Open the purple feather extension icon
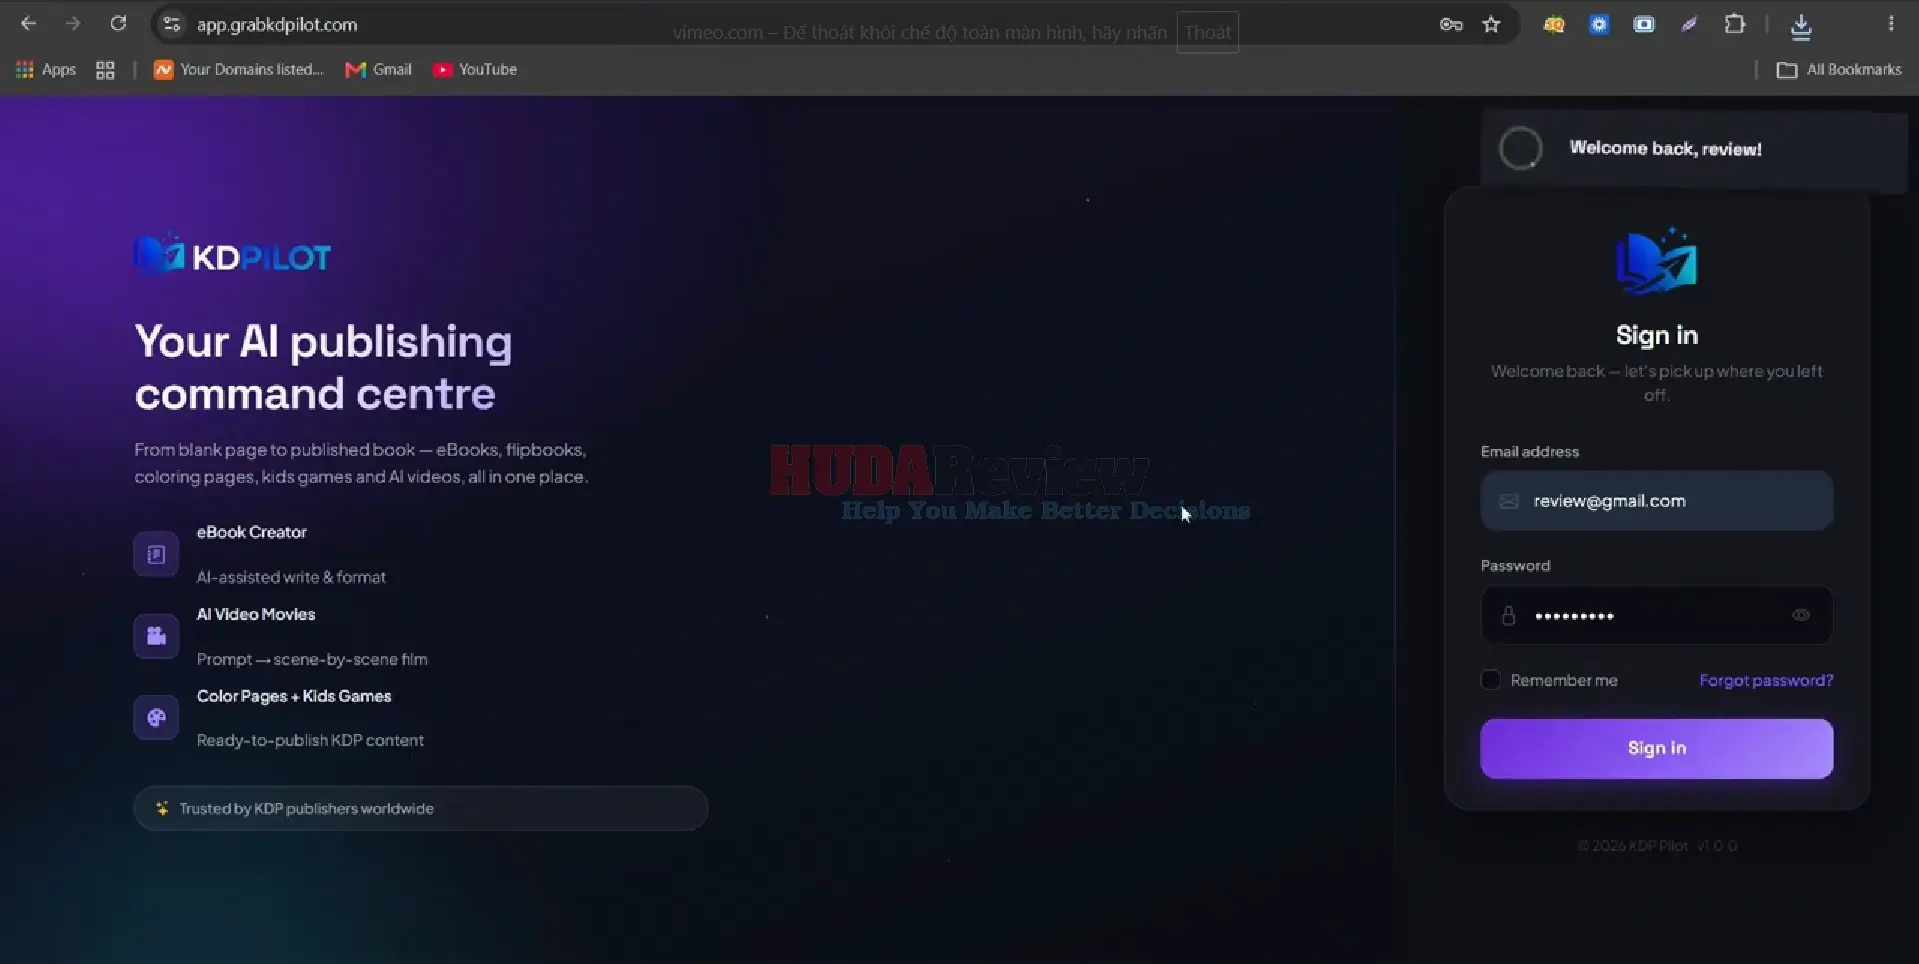Viewport: 1919px width, 964px height. [x=1689, y=24]
